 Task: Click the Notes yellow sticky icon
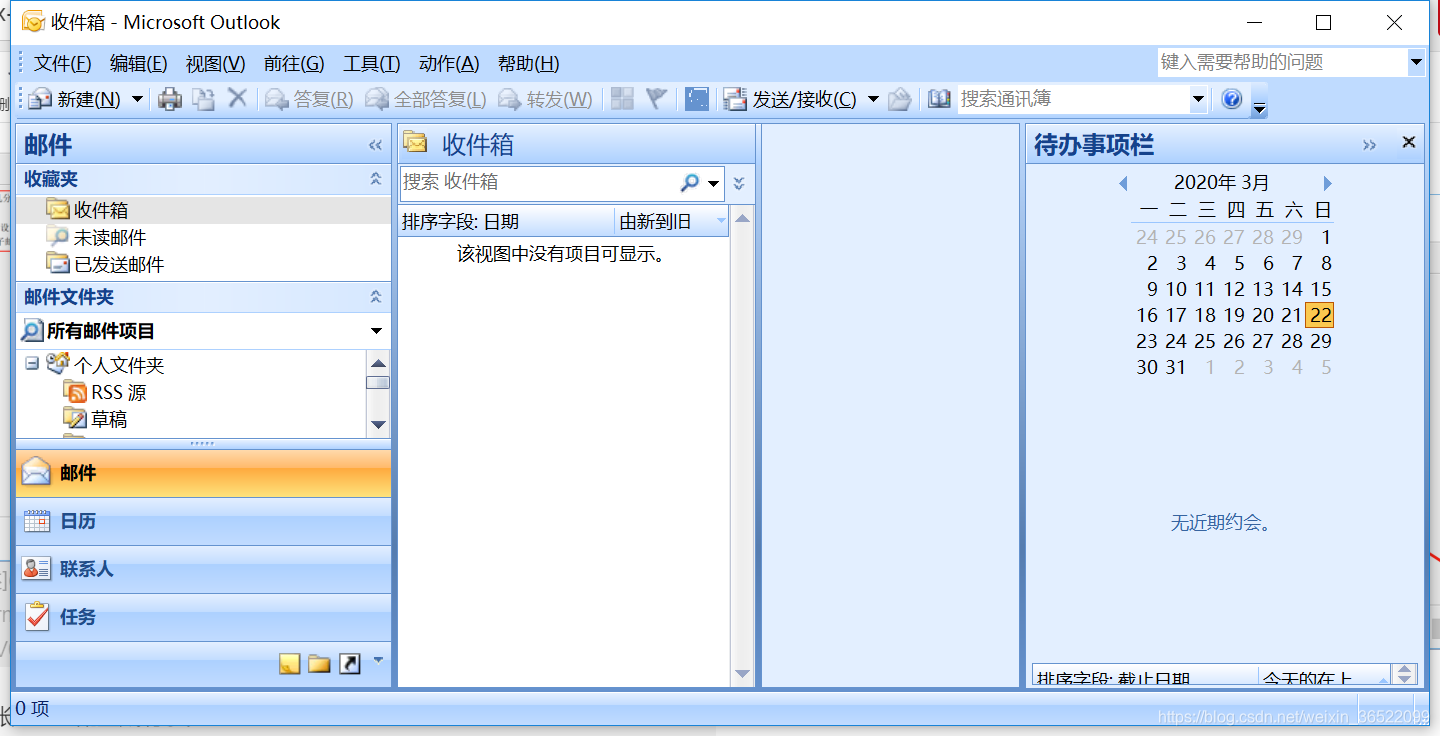click(289, 663)
